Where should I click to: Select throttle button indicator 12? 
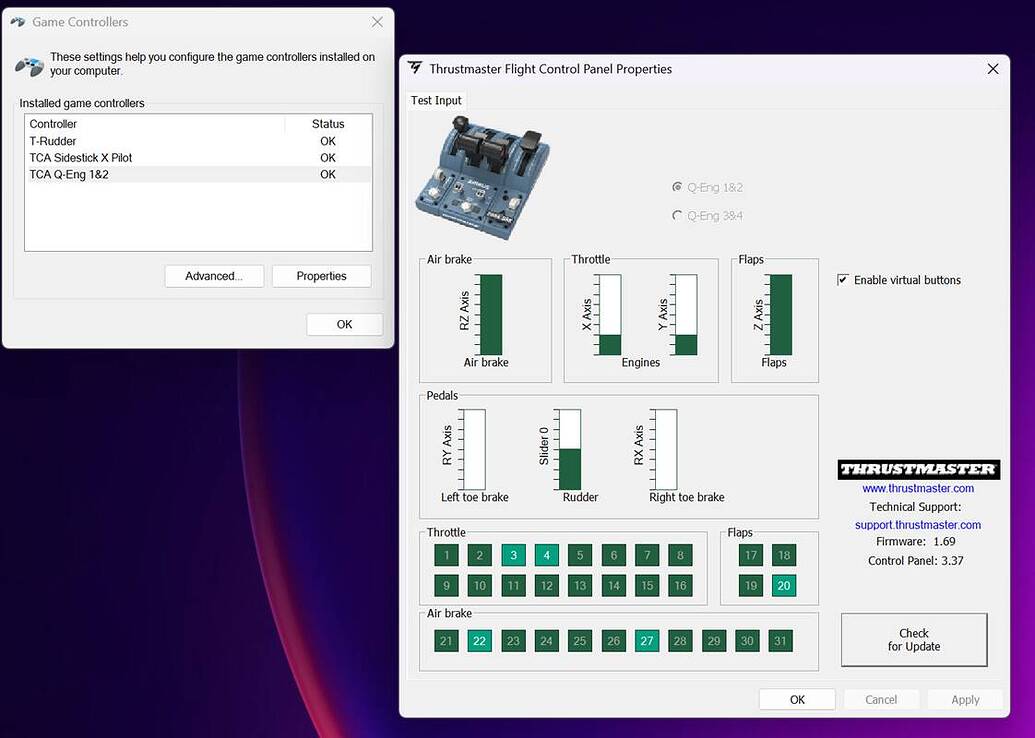pyautogui.click(x=547, y=586)
